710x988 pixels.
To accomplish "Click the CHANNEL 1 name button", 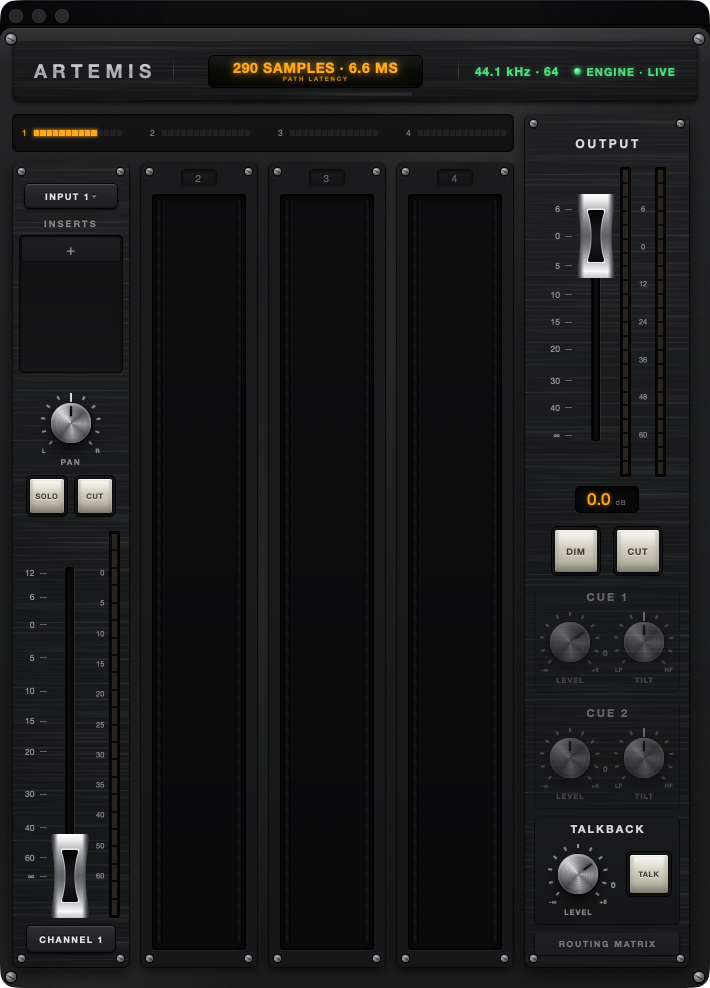I will point(71,939).
